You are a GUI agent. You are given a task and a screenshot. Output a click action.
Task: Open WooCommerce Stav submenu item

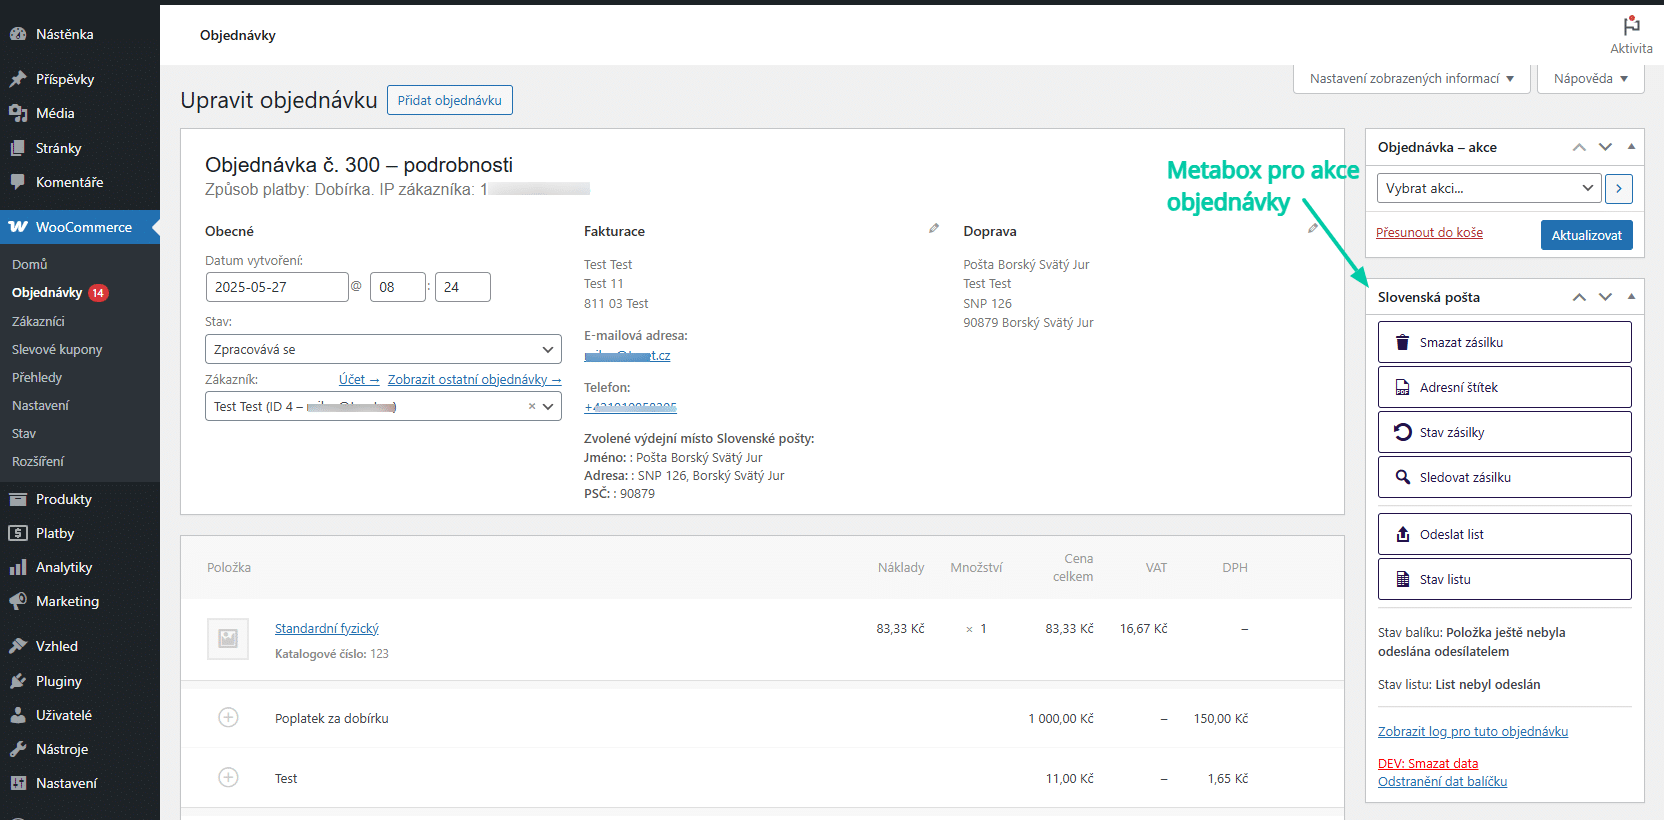coord(24,433)
